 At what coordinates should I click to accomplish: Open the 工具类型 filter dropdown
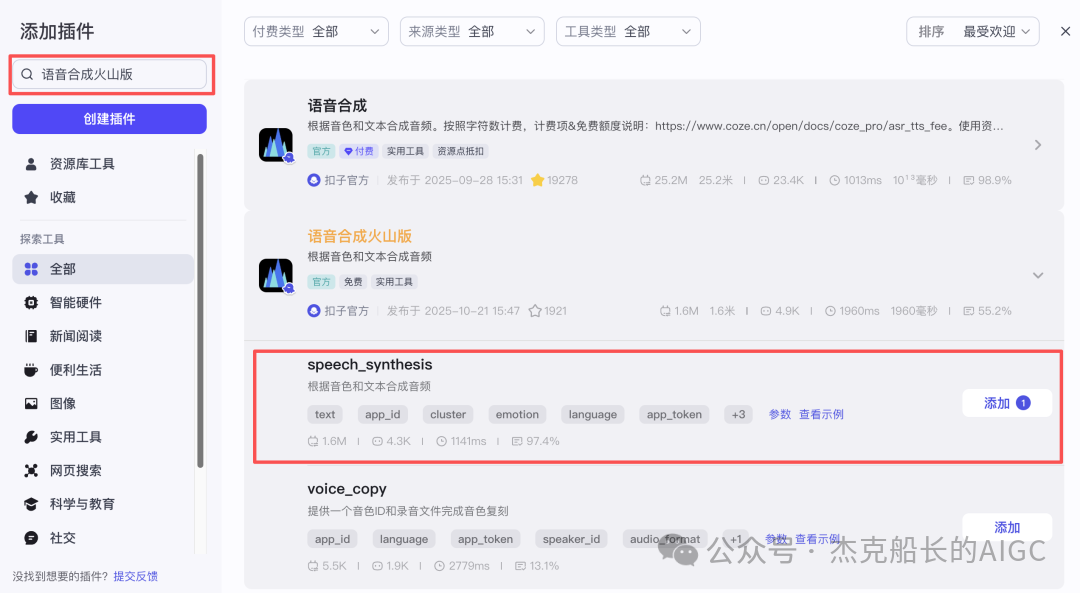pos(628,32)
